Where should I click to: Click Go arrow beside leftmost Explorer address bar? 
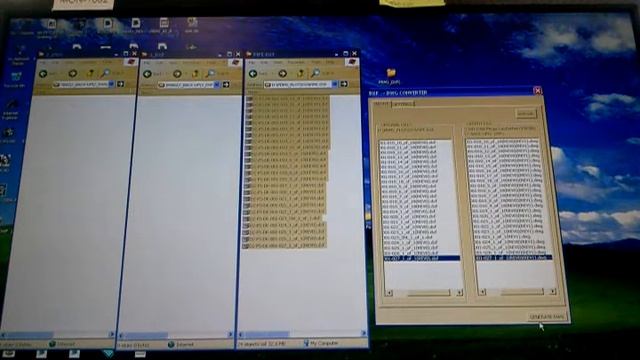click(120, 84)
